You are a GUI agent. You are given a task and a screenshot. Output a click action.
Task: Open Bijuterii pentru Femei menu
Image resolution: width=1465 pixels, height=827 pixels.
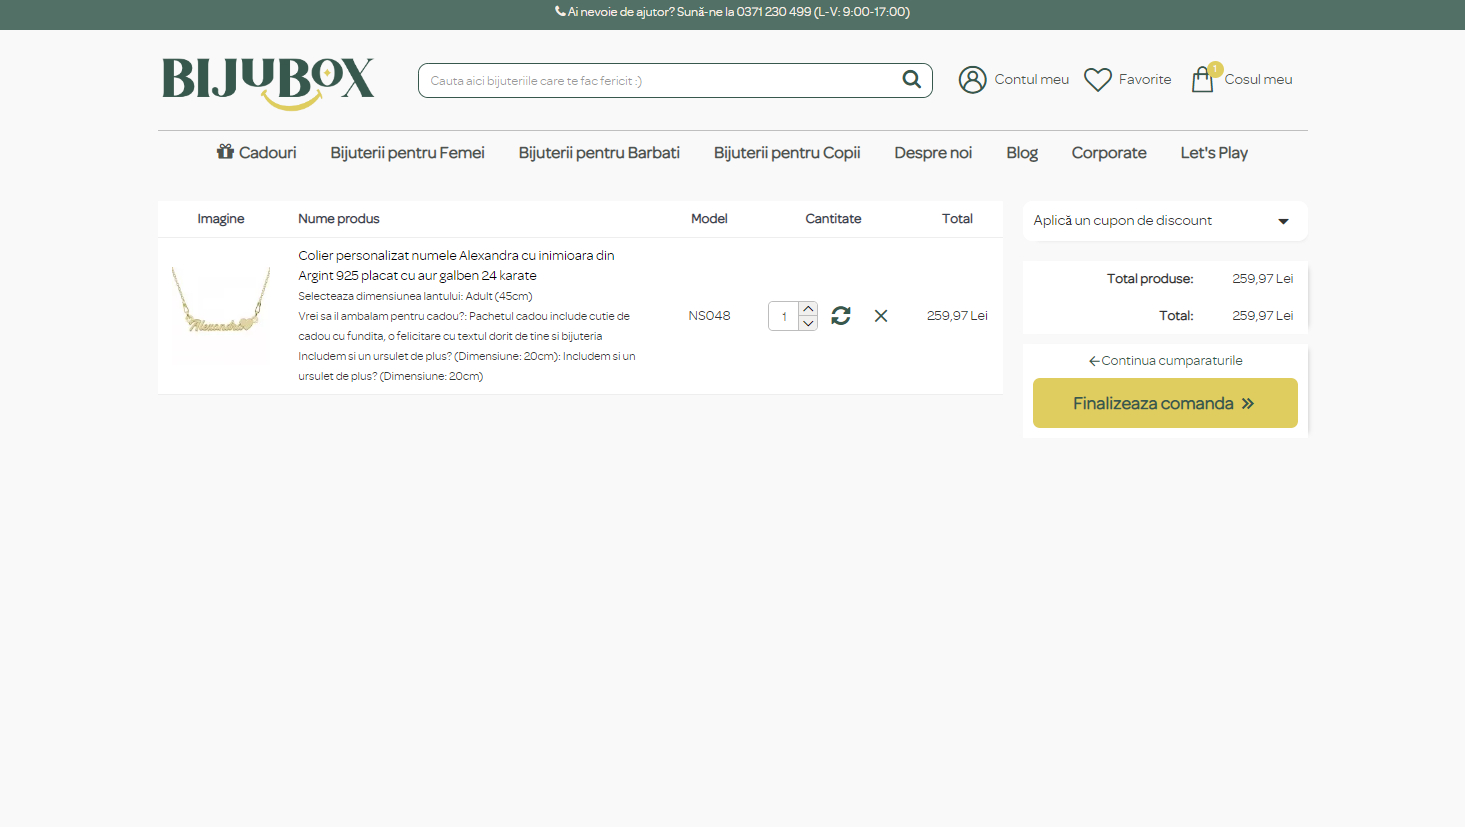point(407,153)
